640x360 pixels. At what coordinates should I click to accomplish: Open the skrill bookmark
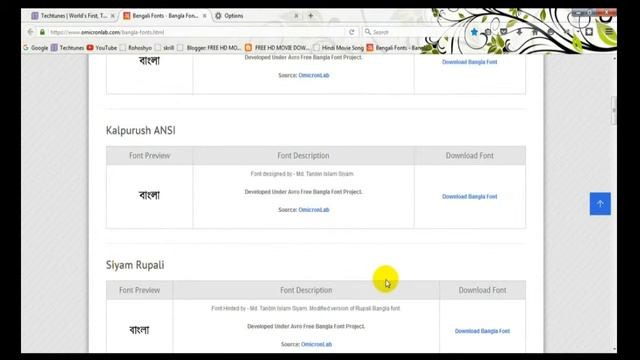click(x=164, y=48)
